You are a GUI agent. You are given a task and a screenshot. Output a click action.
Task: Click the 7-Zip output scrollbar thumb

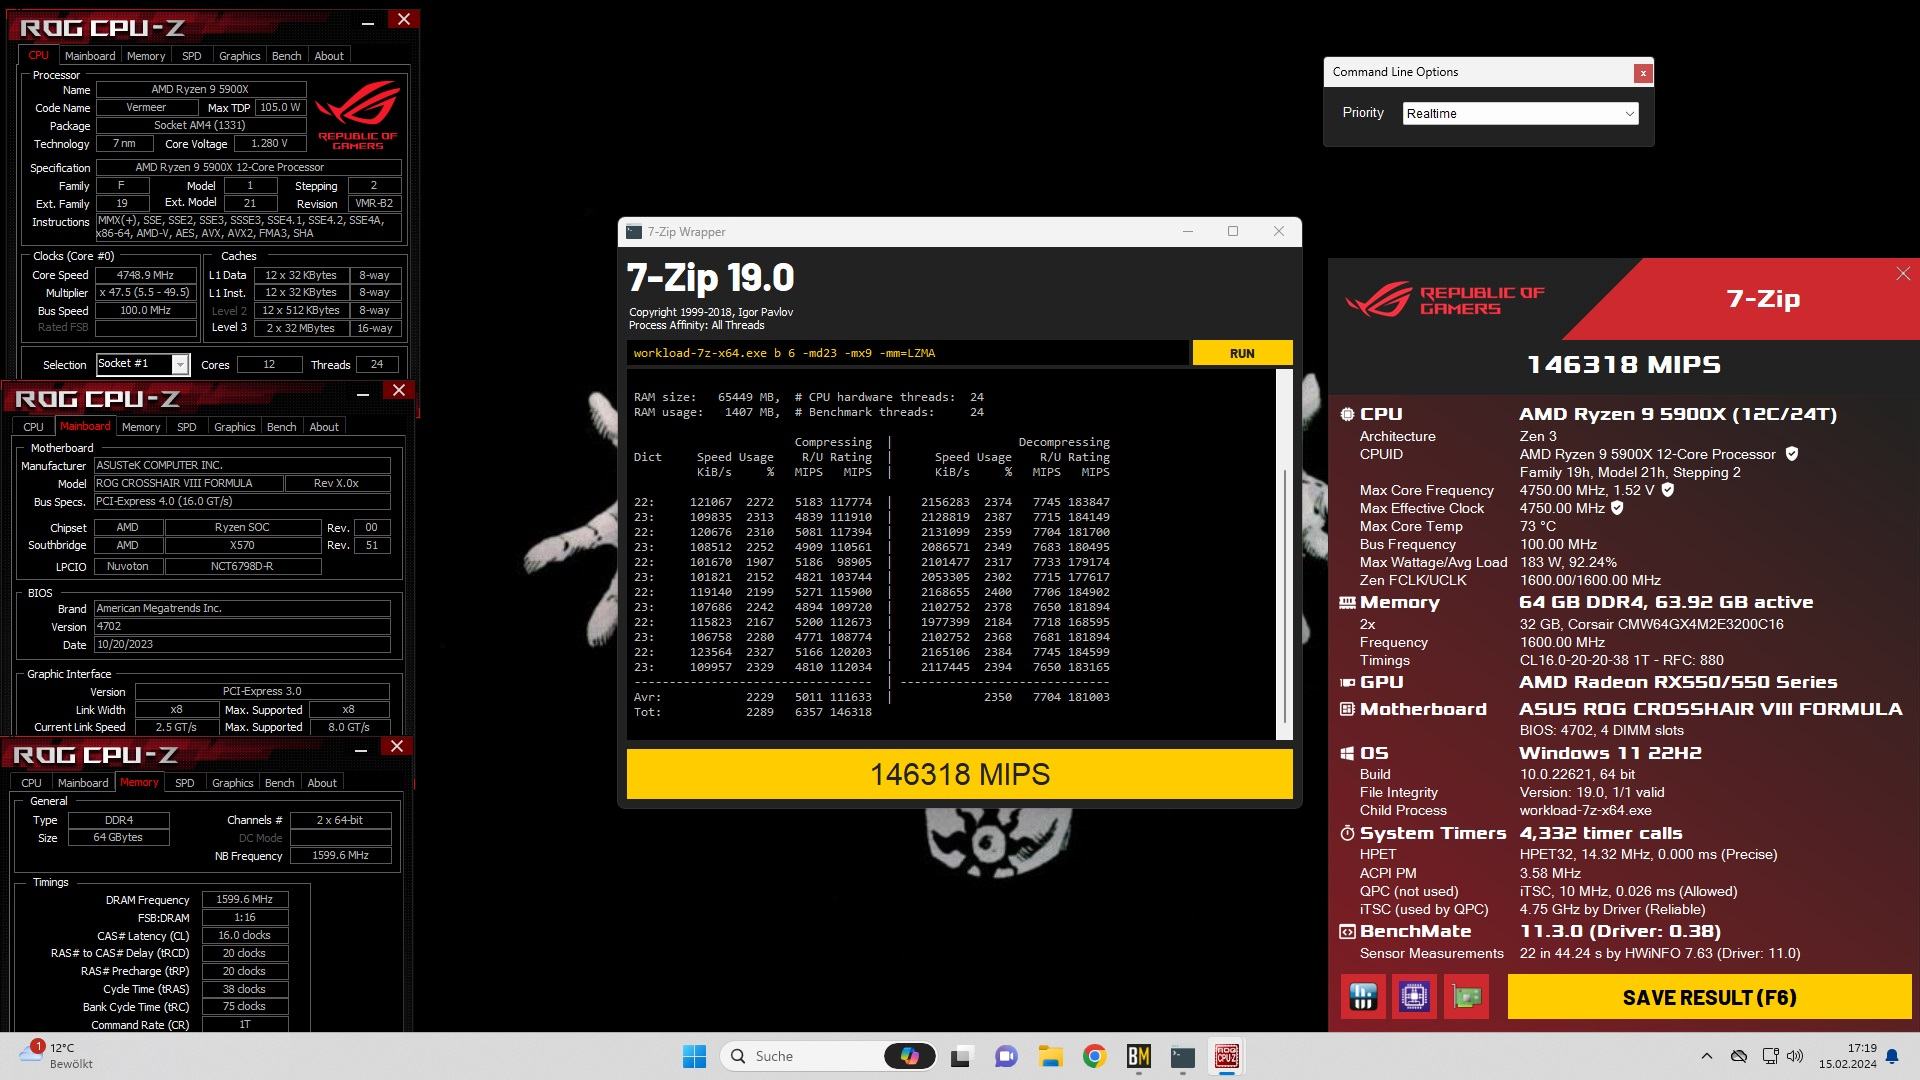click(1284, 595)
